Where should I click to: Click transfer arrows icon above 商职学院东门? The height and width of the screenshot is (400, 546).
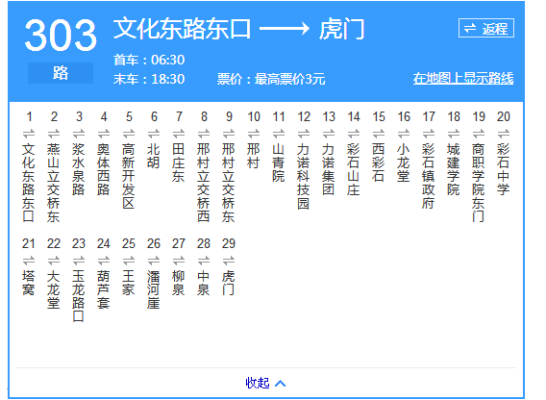[x=478, y=133]
